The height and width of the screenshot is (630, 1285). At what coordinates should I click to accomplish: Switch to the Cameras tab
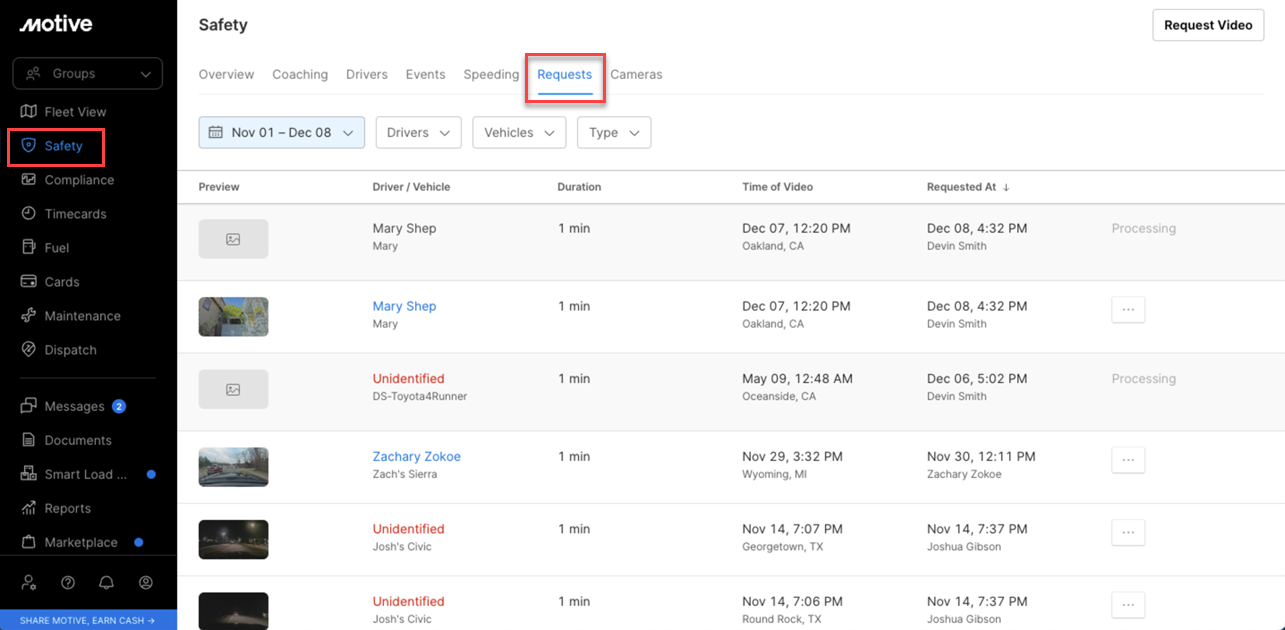tap(636, 74)
